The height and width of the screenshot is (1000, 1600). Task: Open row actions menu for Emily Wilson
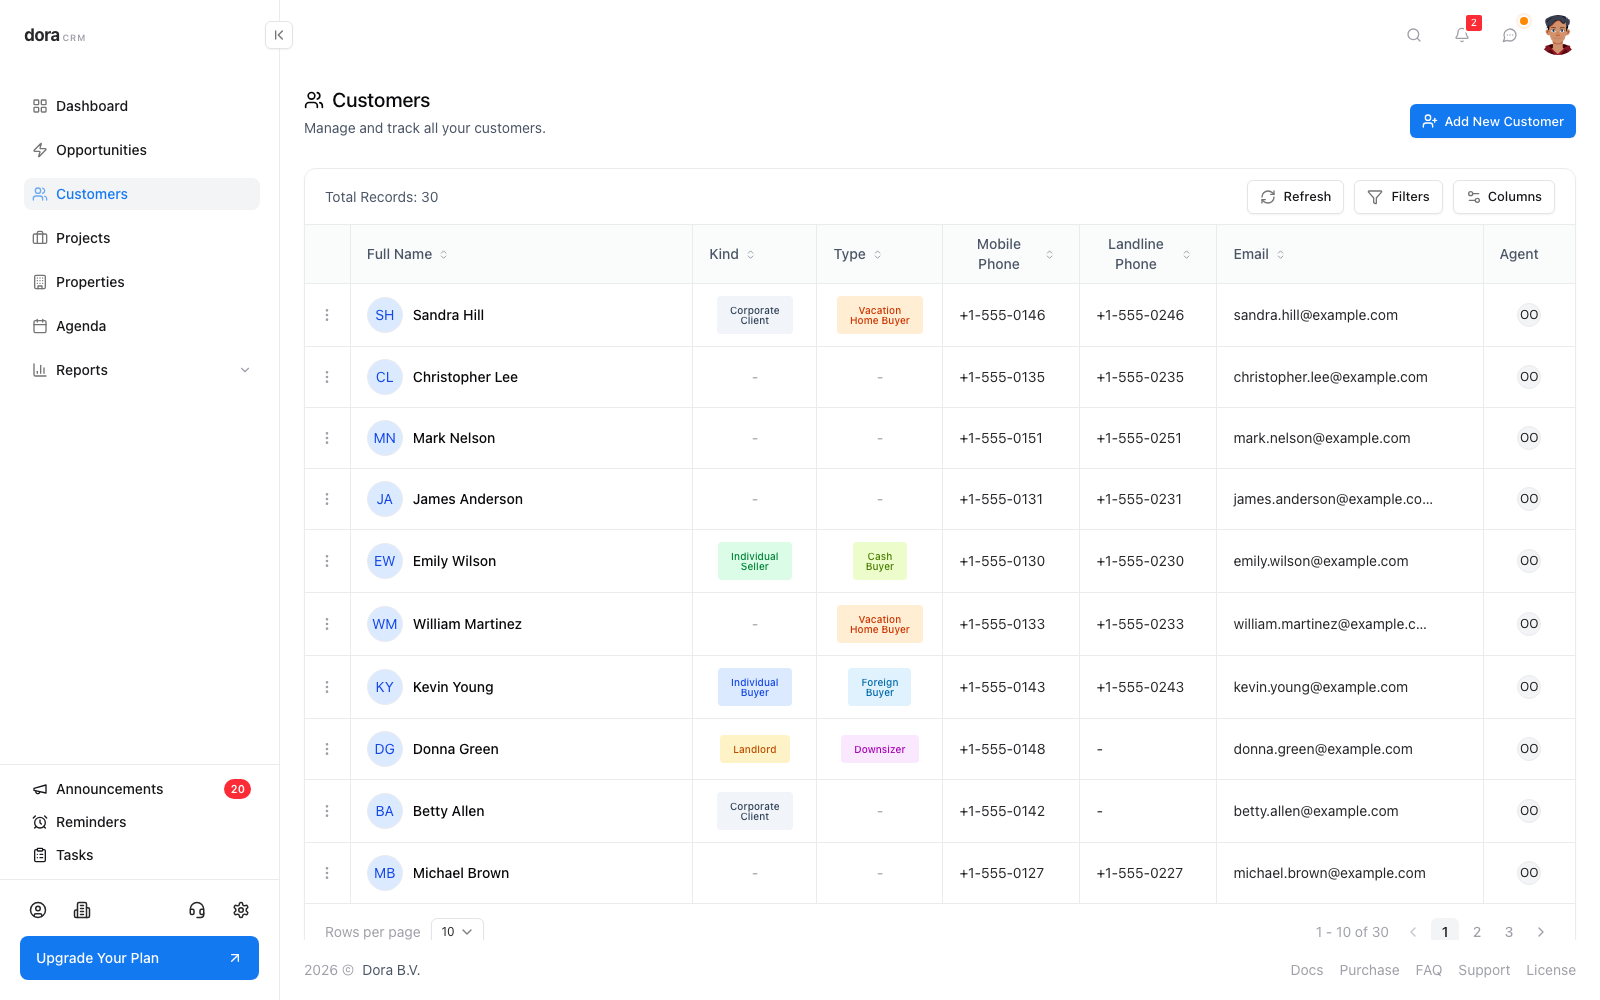(327, 561)
